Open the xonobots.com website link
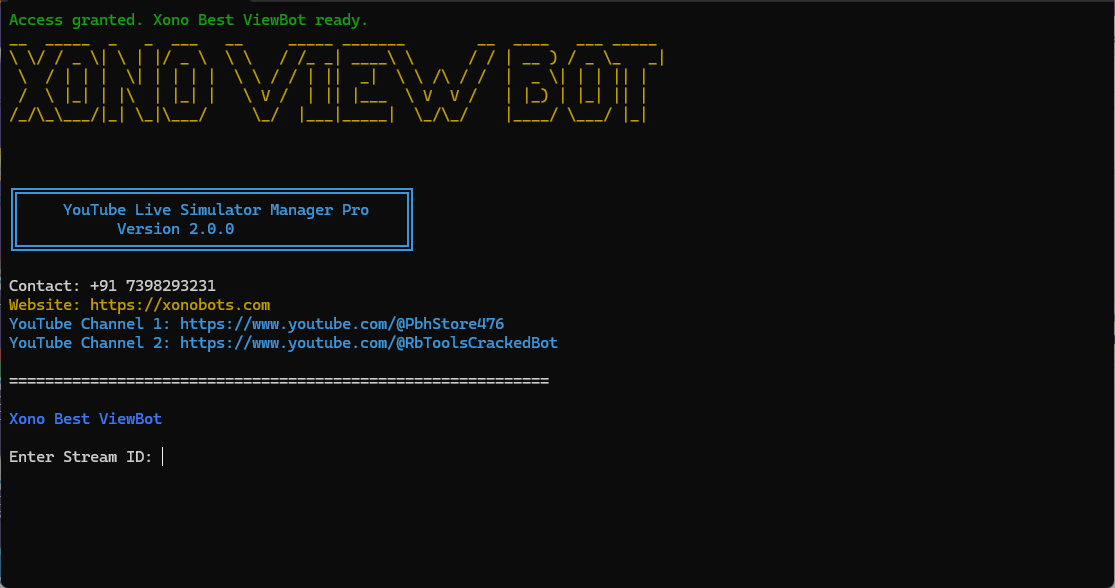Screen dimensions: 1115x588 [177, 304]
